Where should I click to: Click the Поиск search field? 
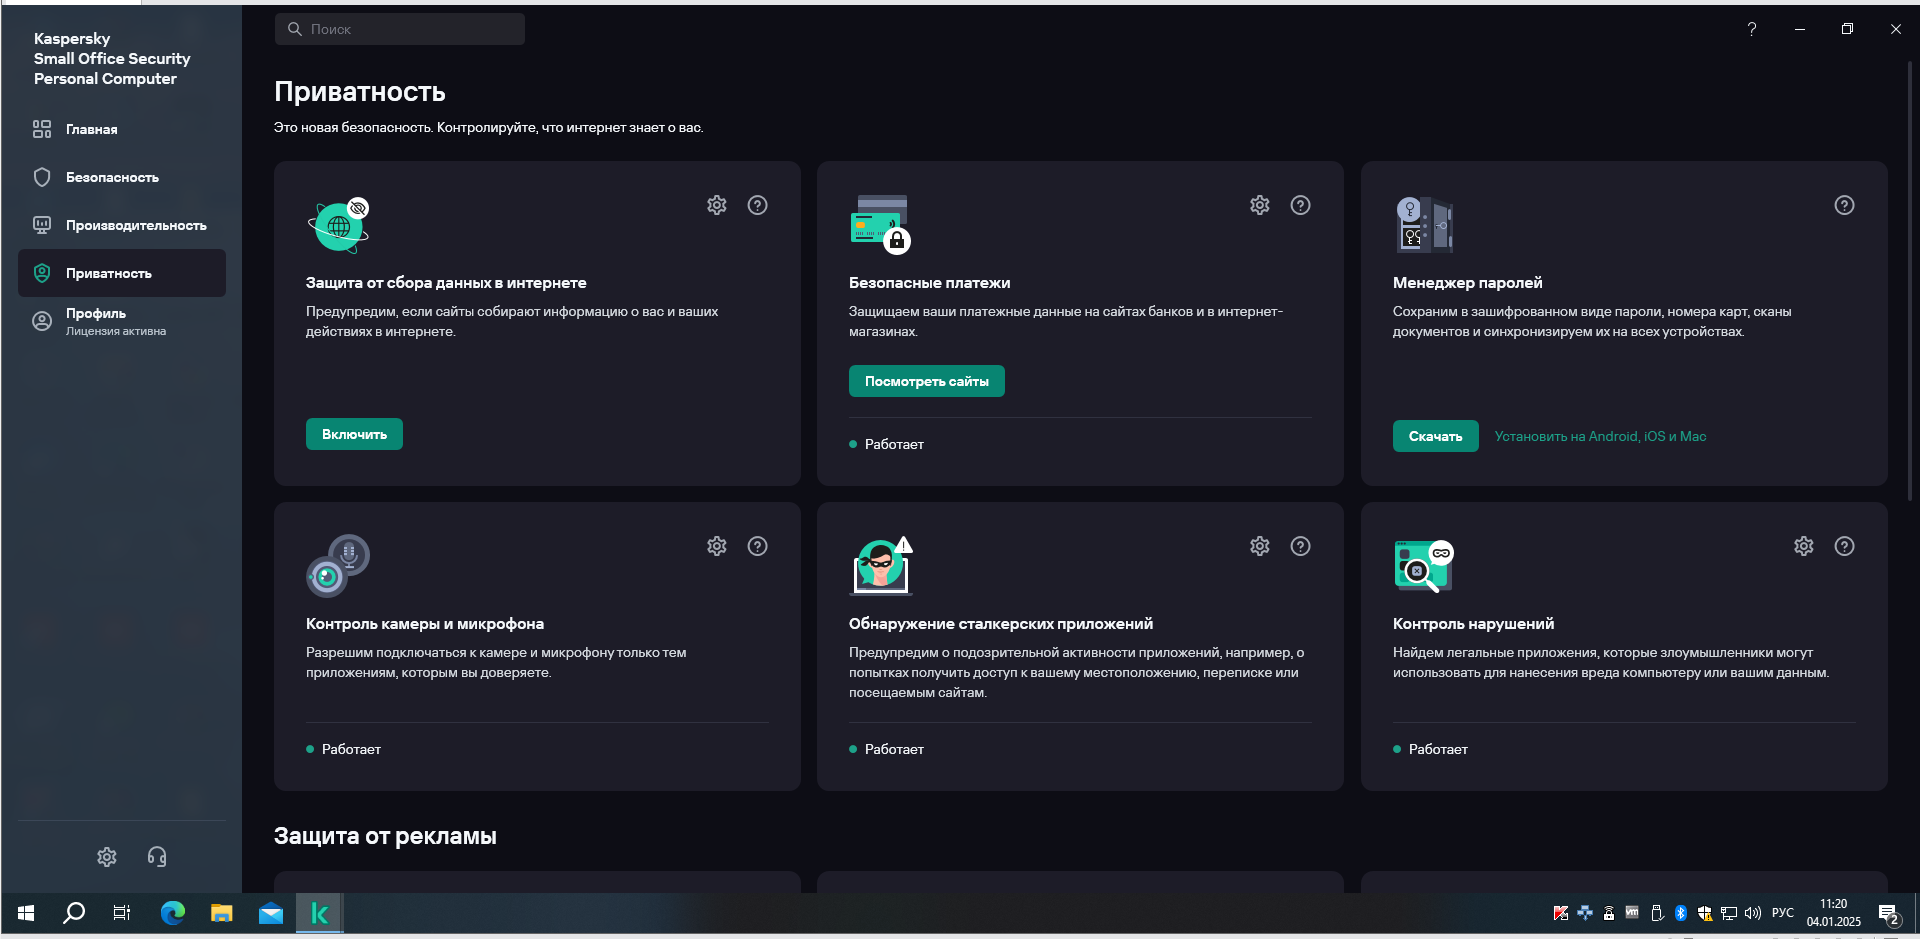pyautogui.click(x=400, y=29)
